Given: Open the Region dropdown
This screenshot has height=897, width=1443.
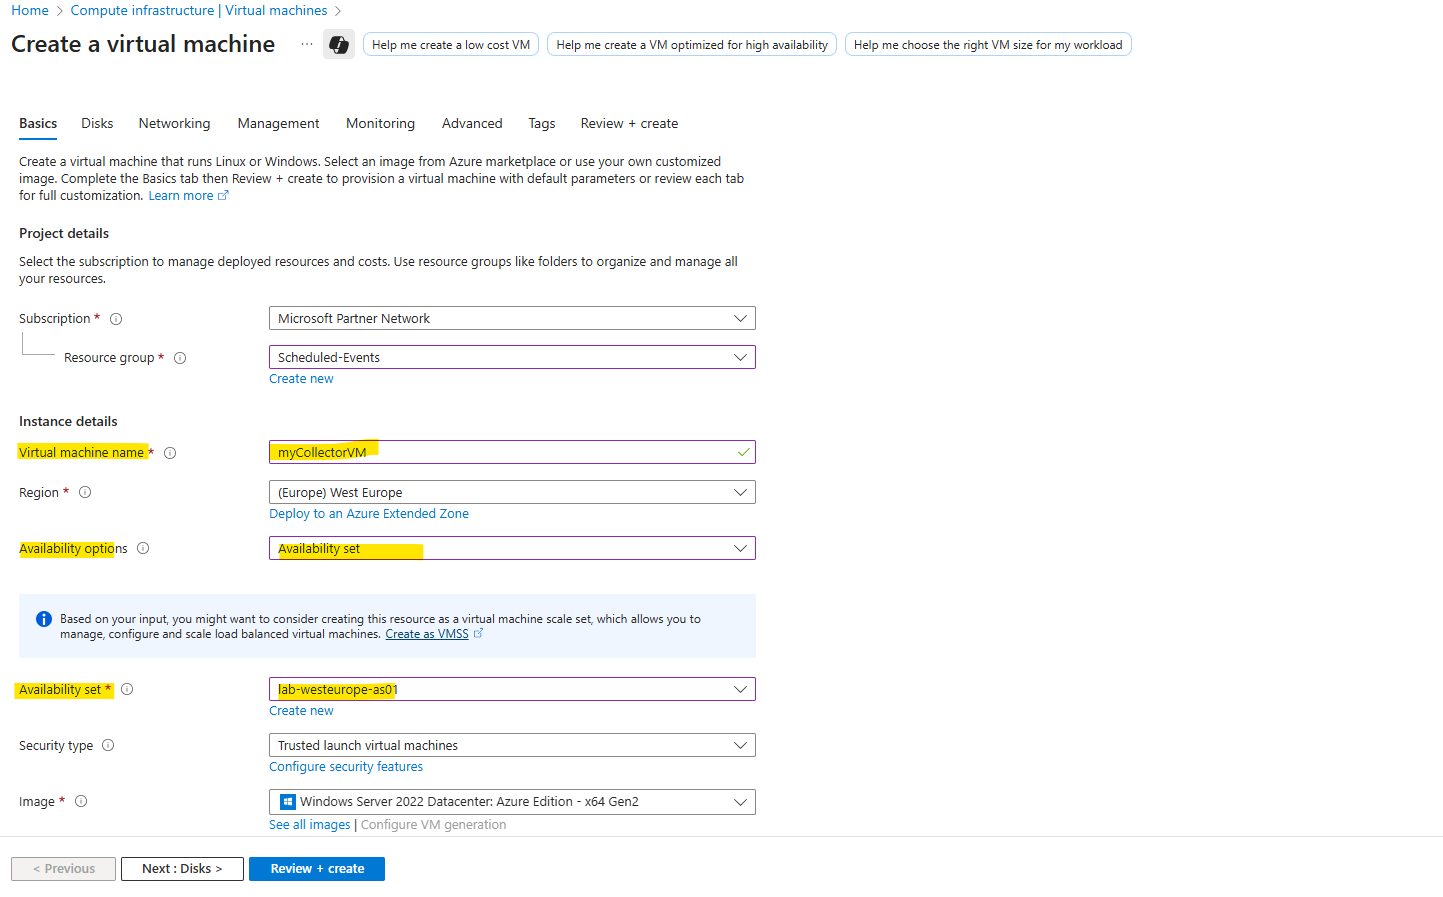Looking at the screenshot, I should pos(512,492).
